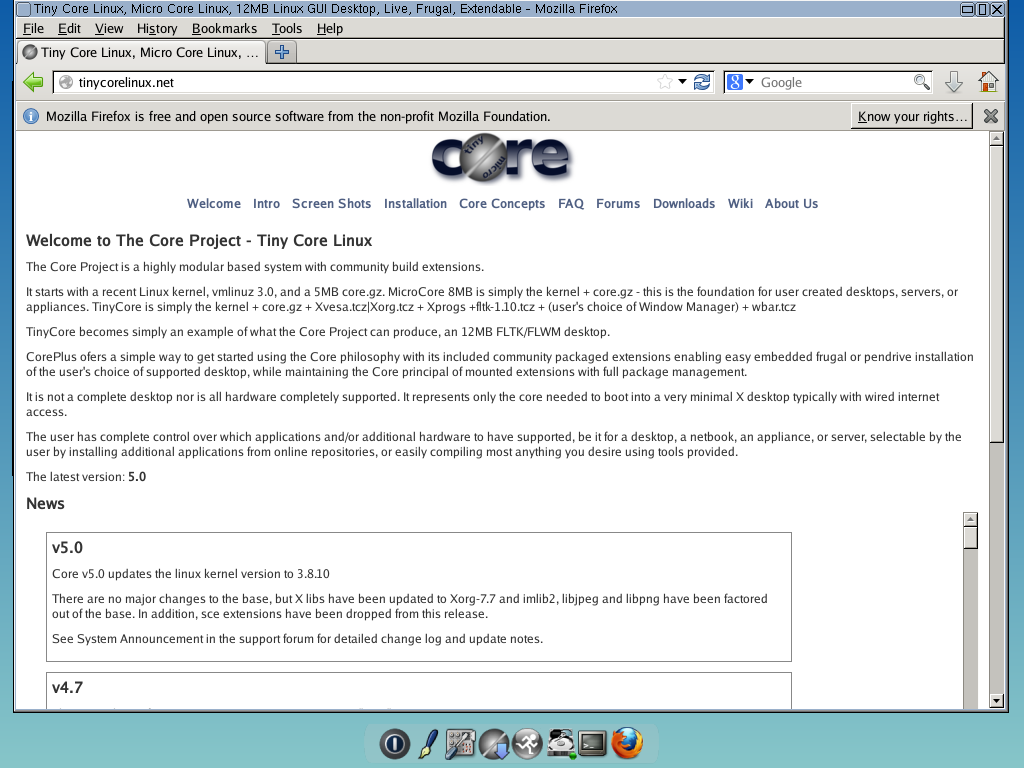The width and height of the screenshot is (1024, 768).
Task: Click News frame scrollbar up arrow
Action: click(970, 519)
